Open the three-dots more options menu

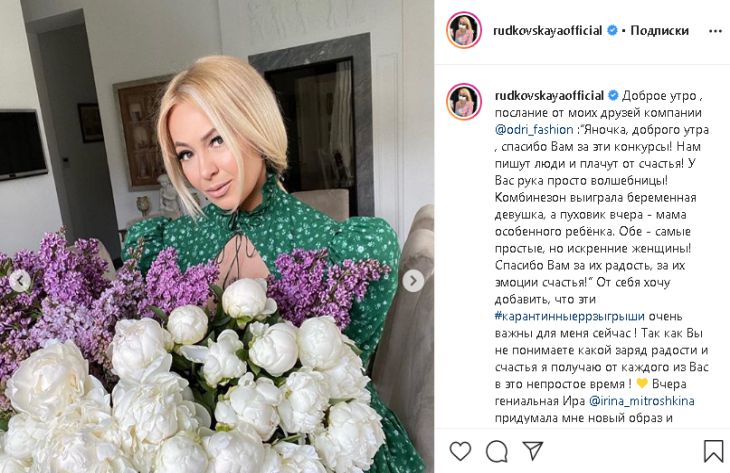click(715, 31)
